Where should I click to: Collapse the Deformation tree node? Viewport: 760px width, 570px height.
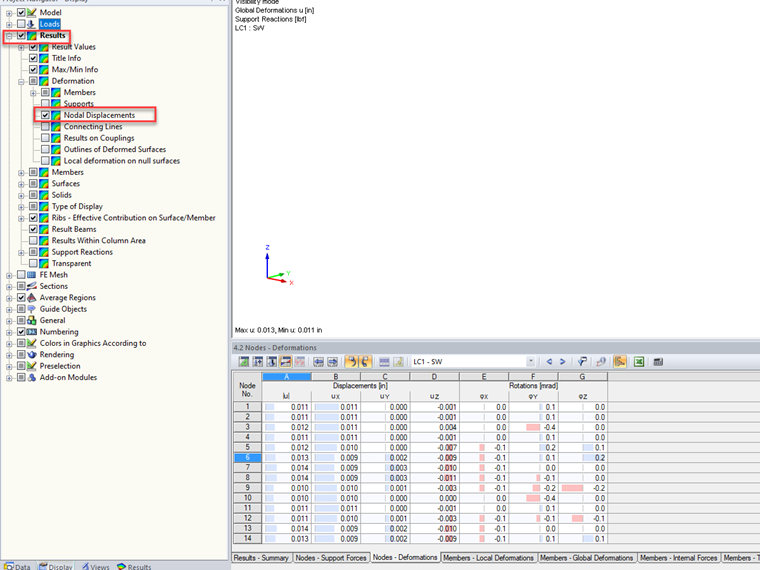tap(21, 81)
